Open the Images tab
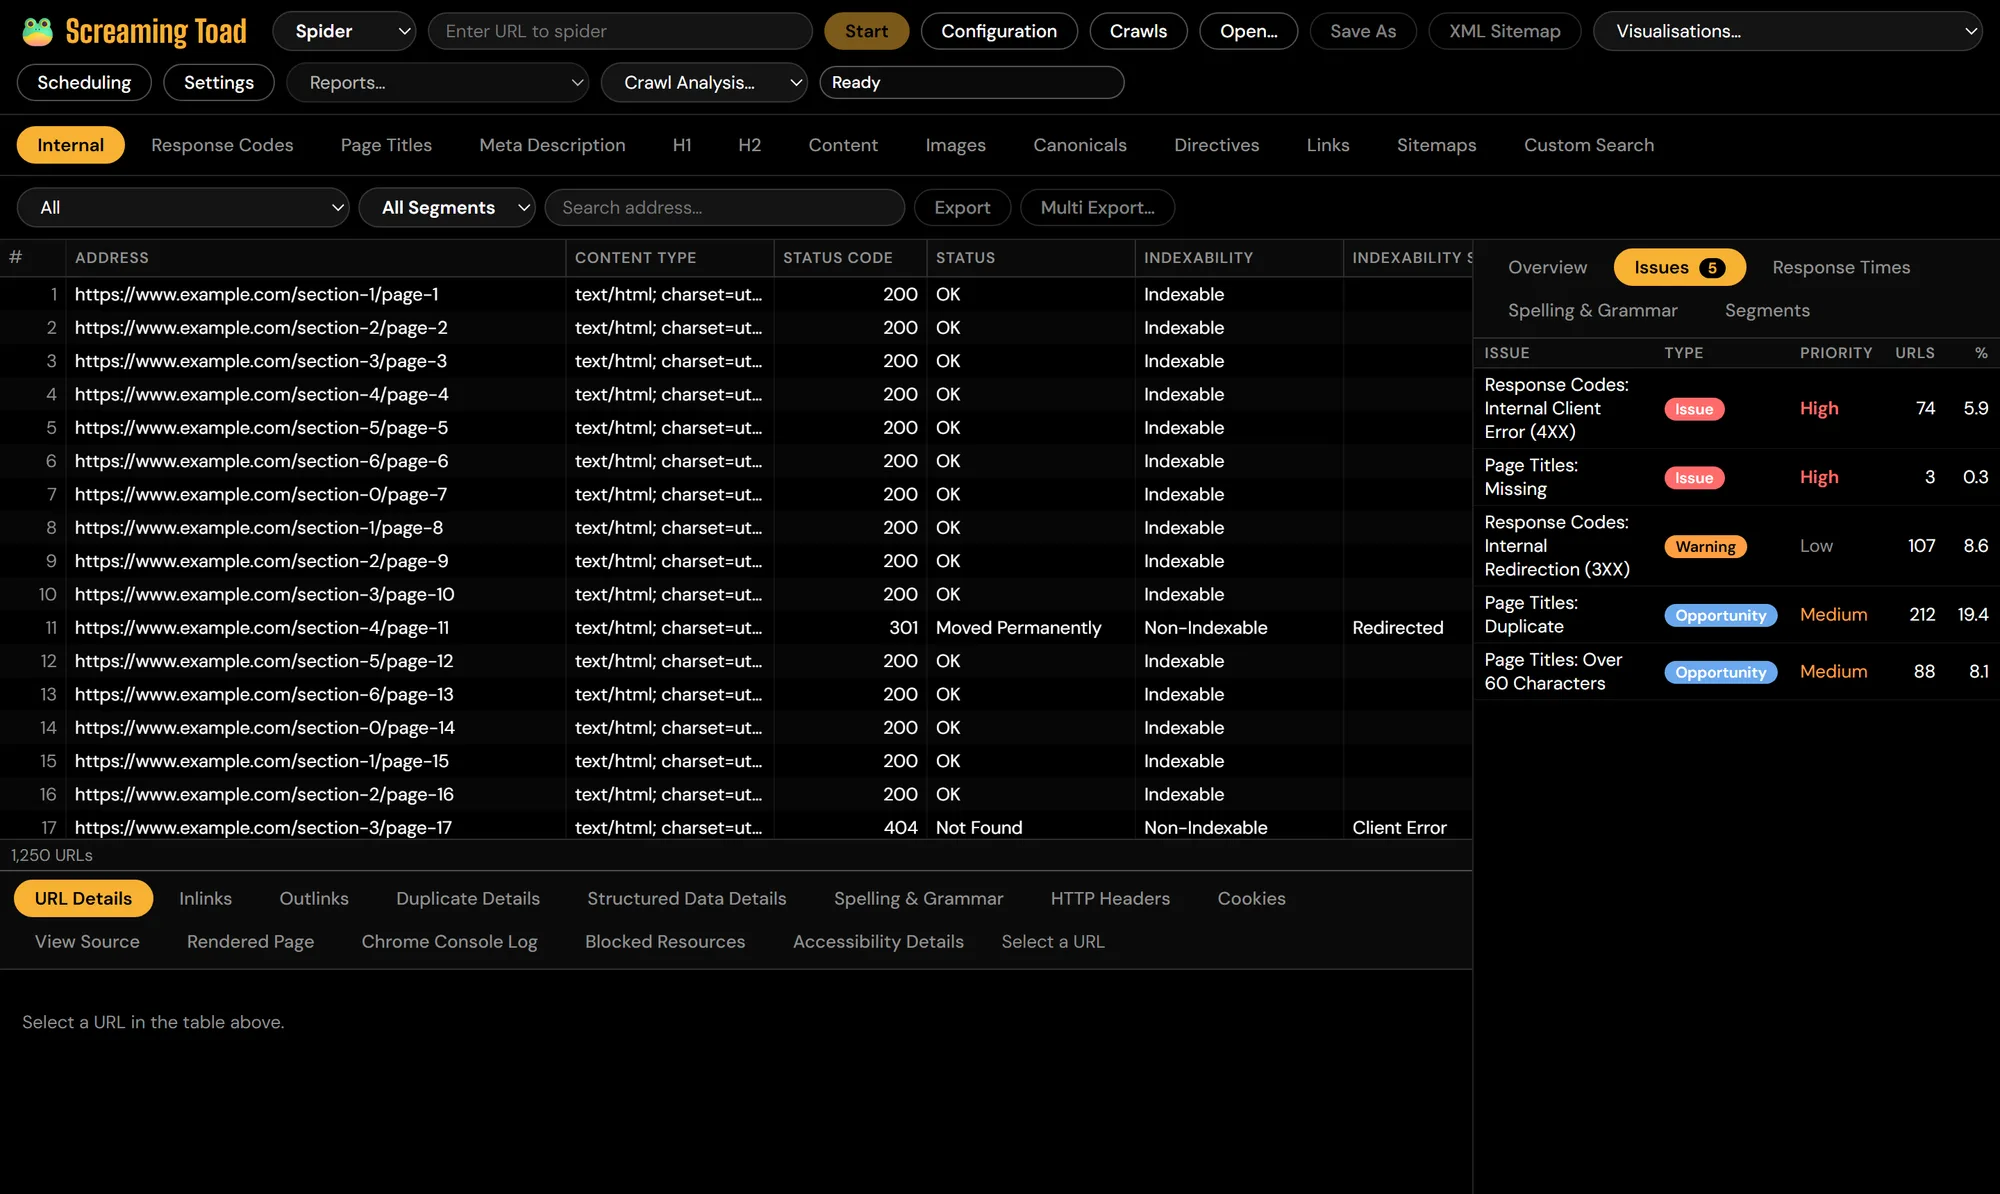Viewport: 2000px width, 1194px height. 955,145
